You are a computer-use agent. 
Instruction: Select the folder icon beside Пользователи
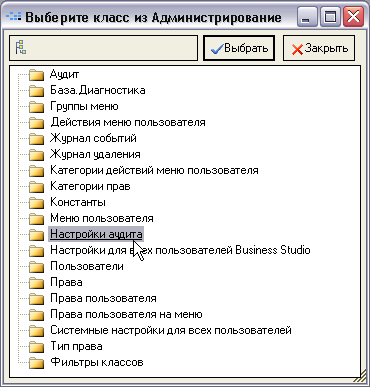click(36, 267)
